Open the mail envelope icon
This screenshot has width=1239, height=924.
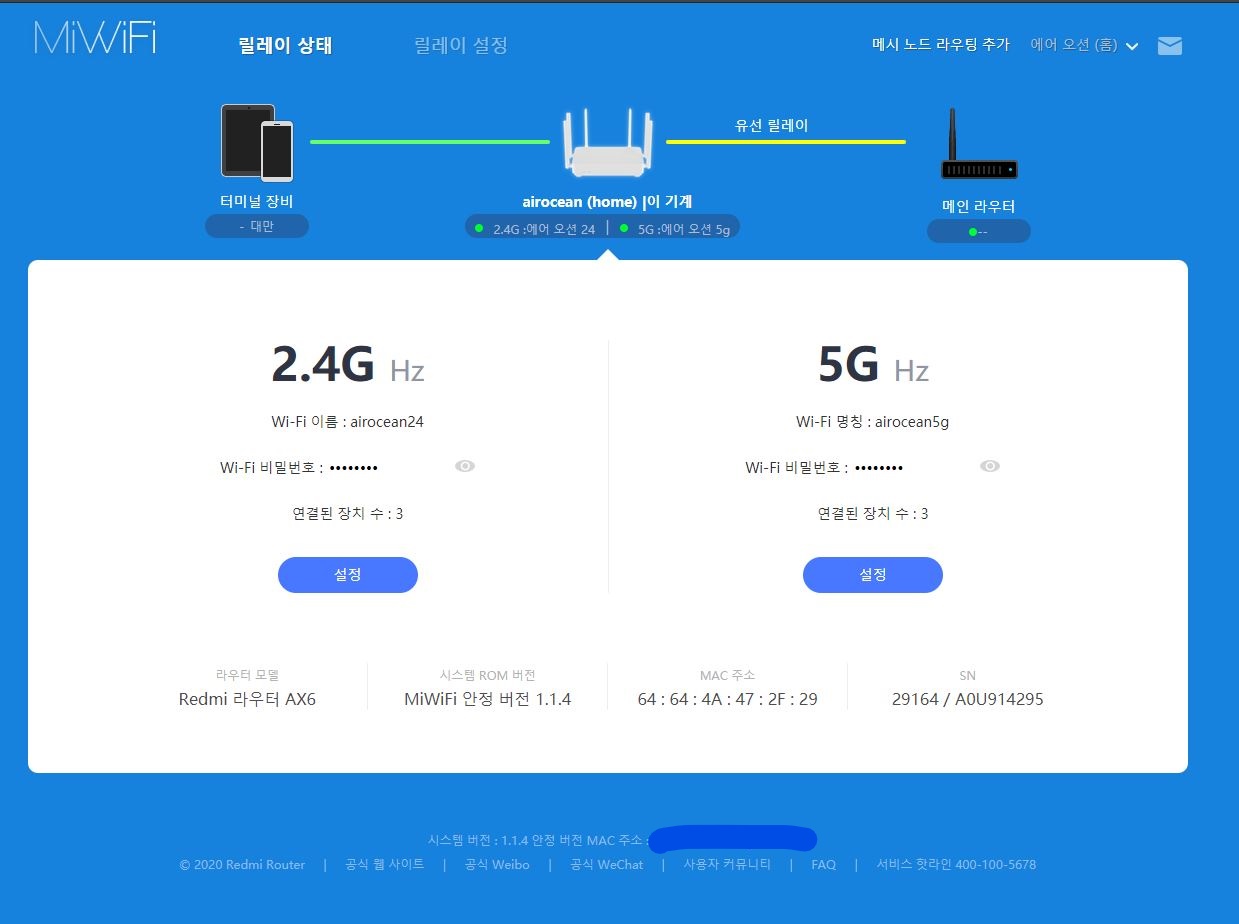[x=1170, y=46]
